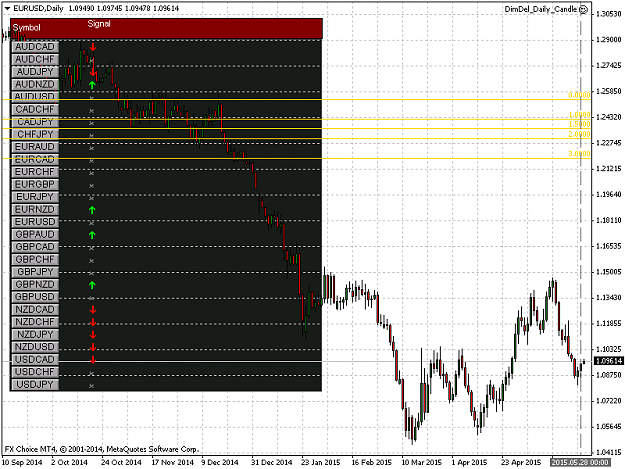The height and width of the screenshot is (469, 625).
Task: Click the CADCHF symbol button
Action: [x=35, y=109]
